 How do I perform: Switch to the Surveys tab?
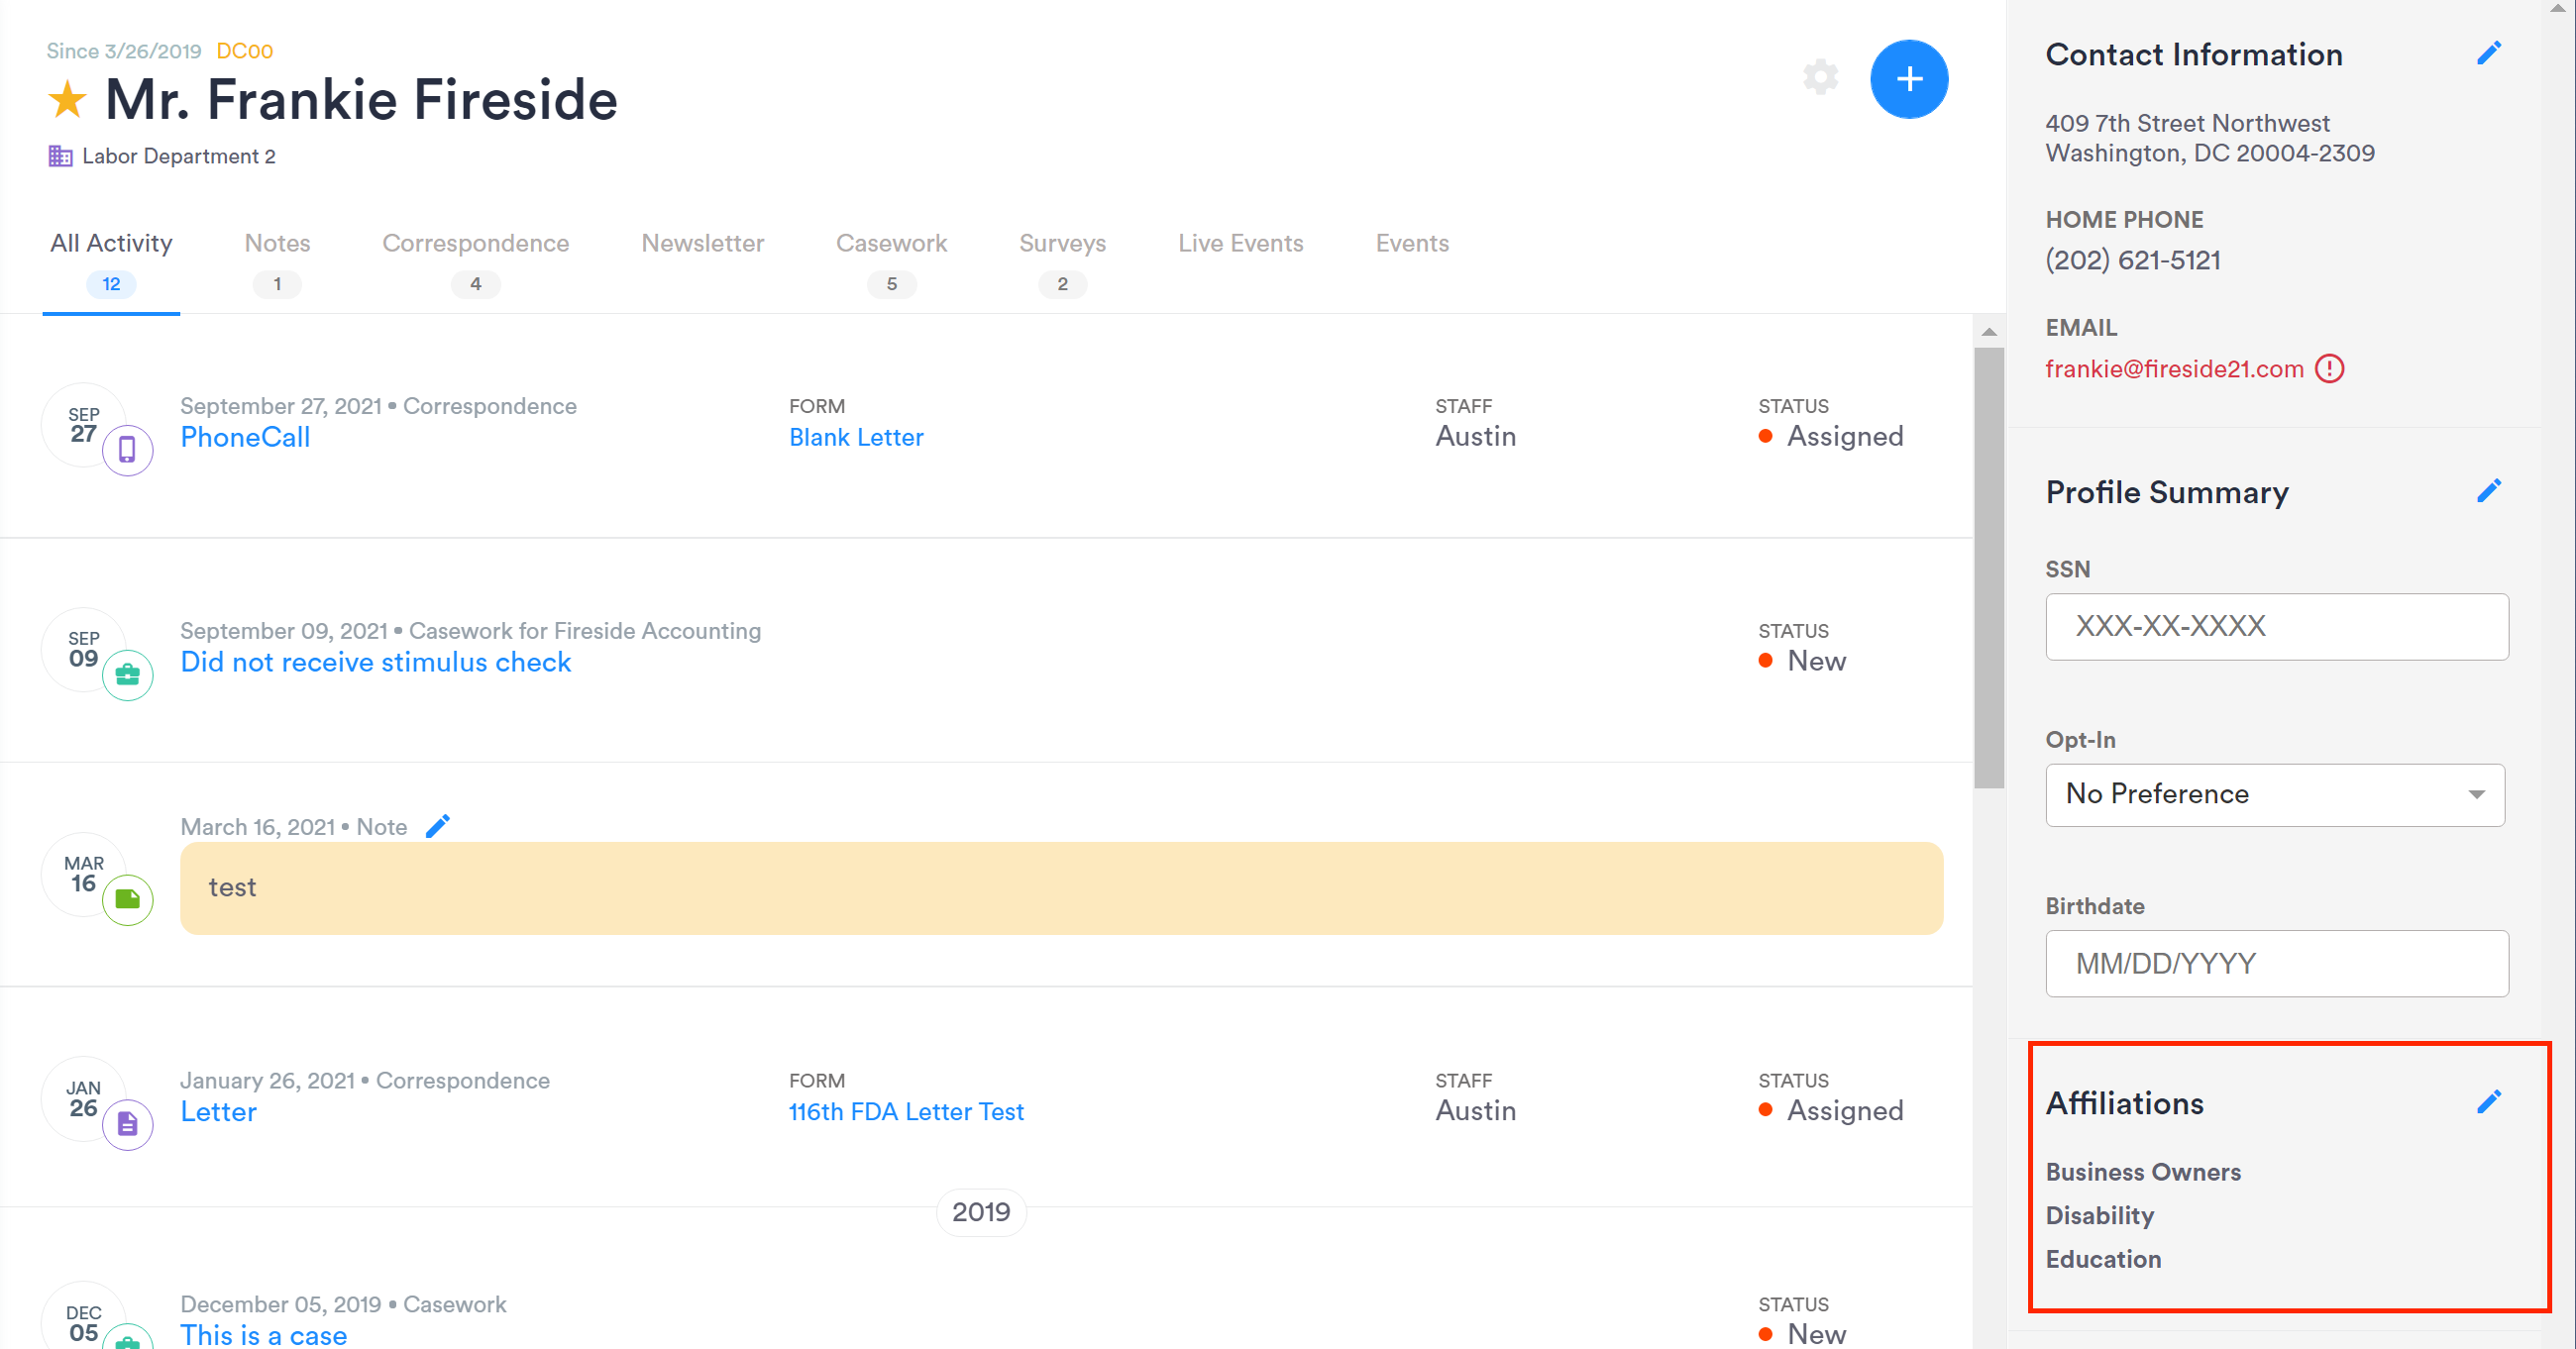(1062, 243)
